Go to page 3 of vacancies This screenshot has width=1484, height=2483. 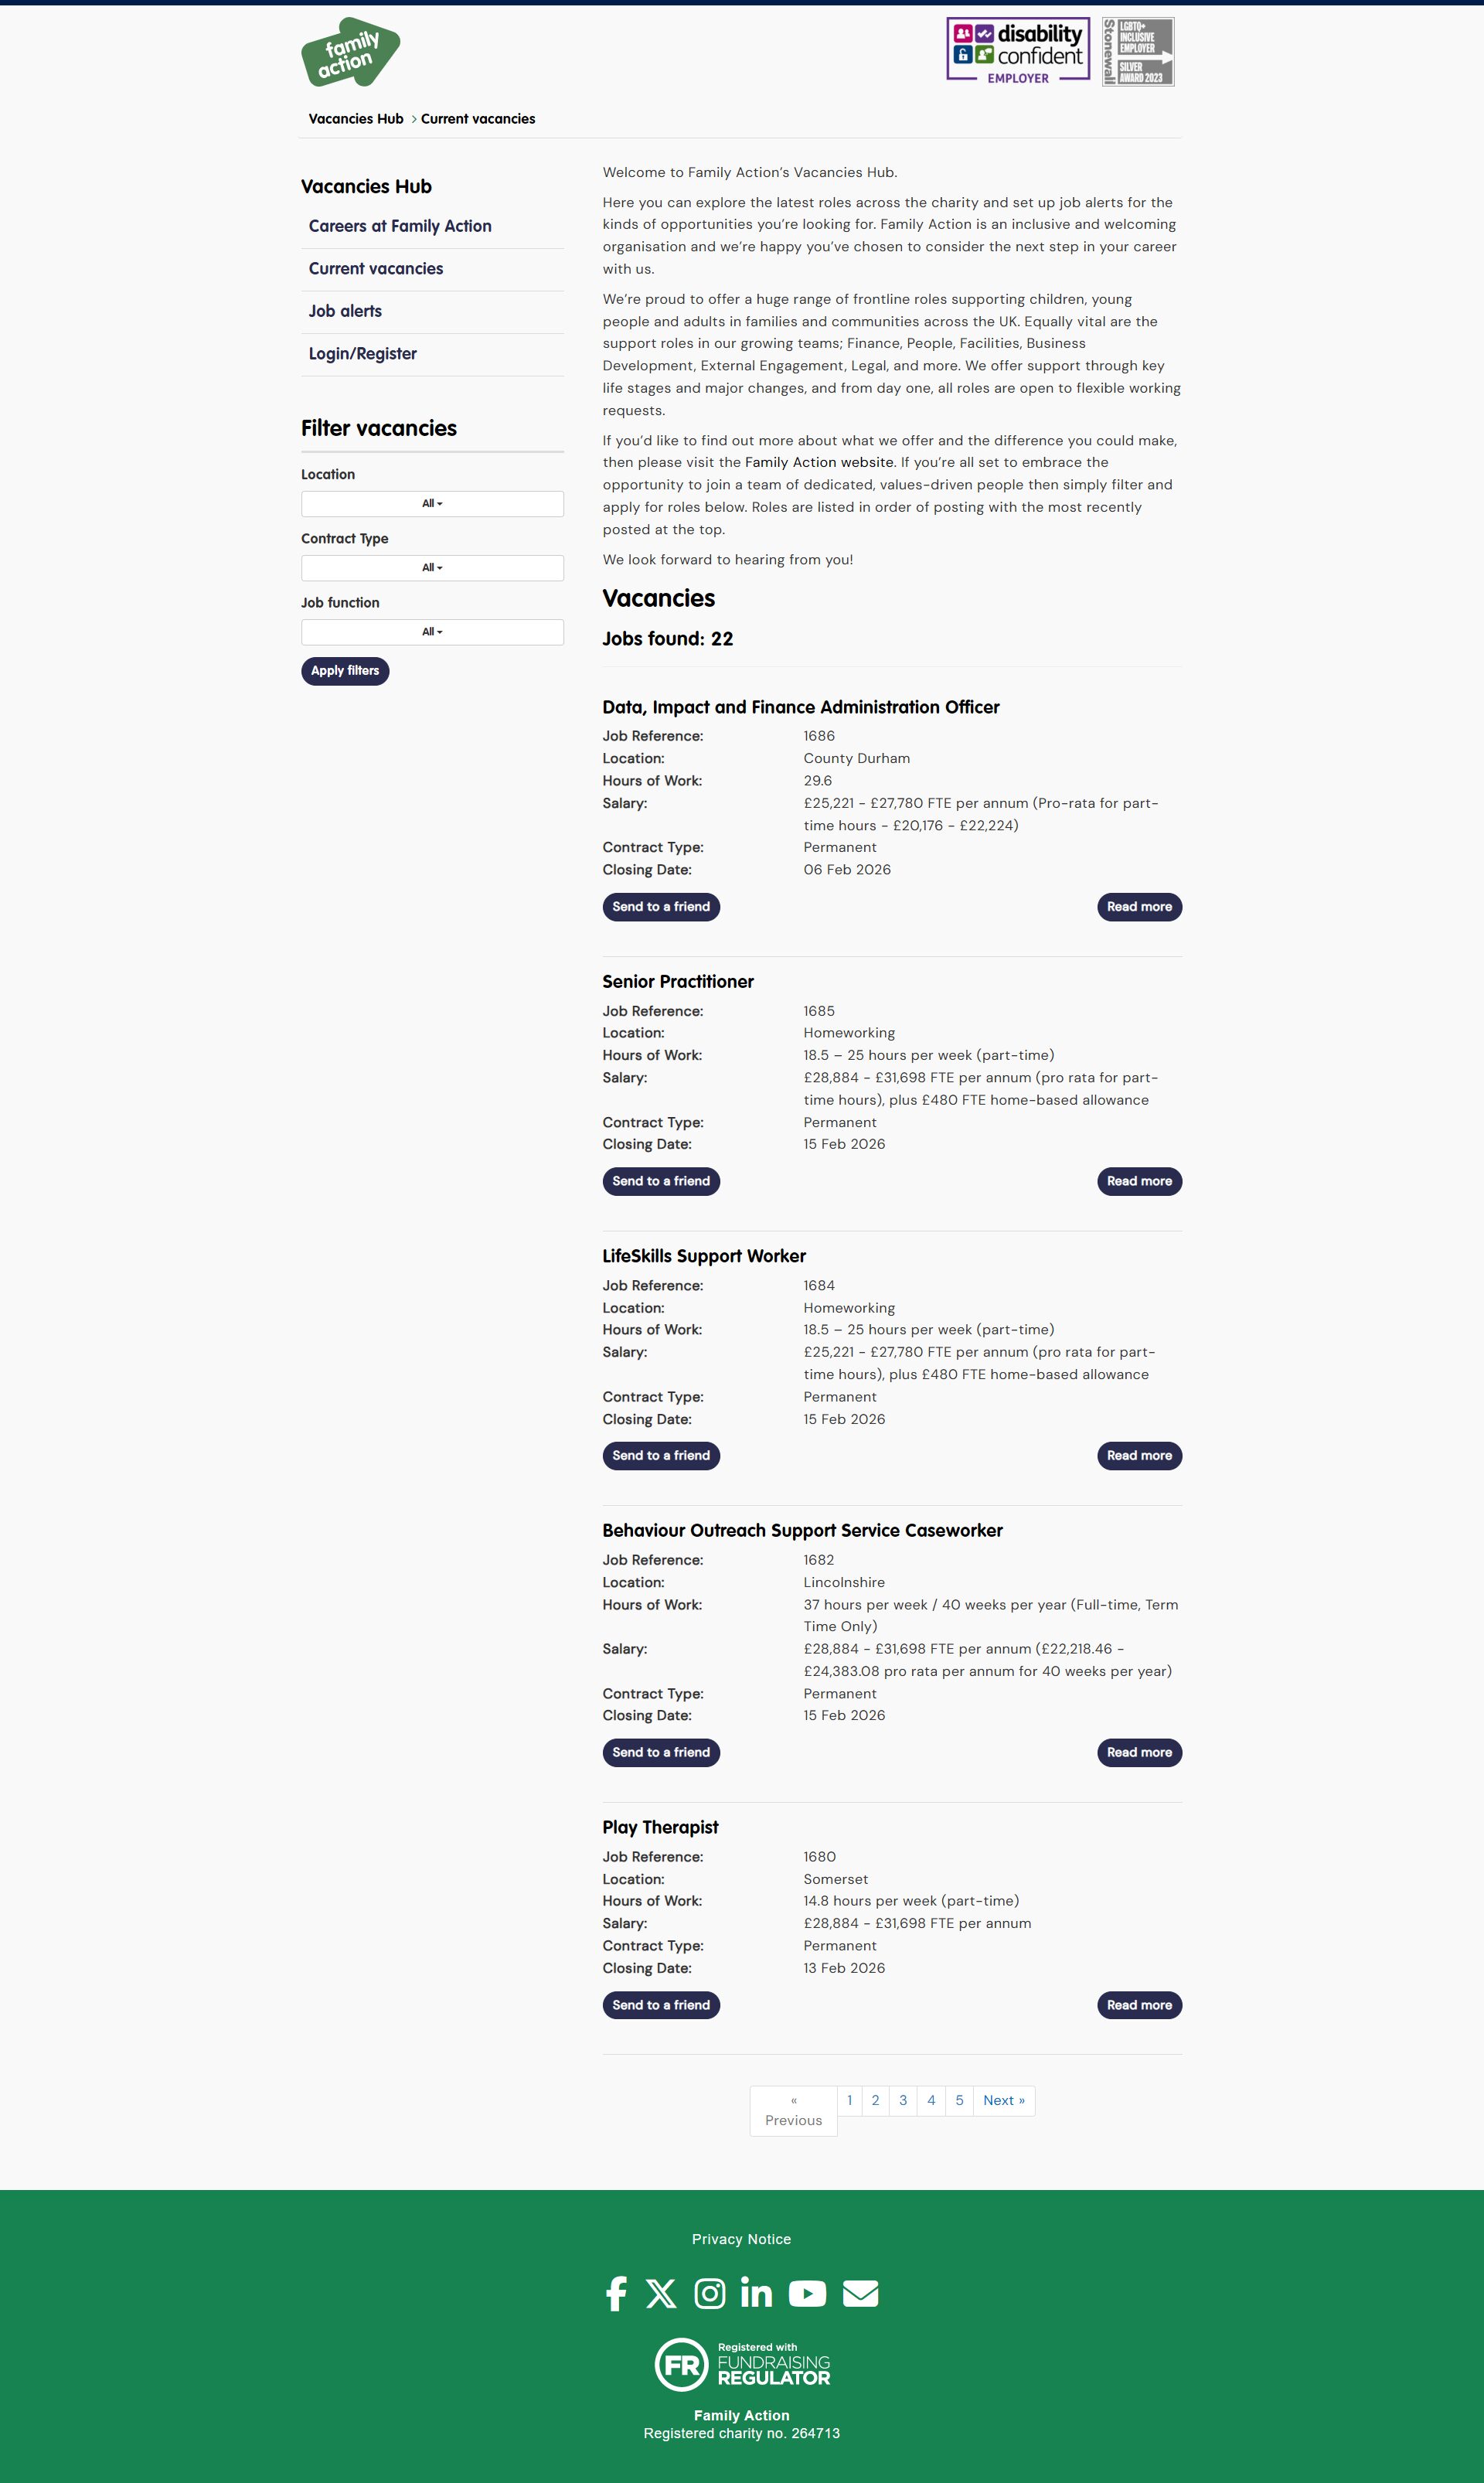(x=903, y=2100)
